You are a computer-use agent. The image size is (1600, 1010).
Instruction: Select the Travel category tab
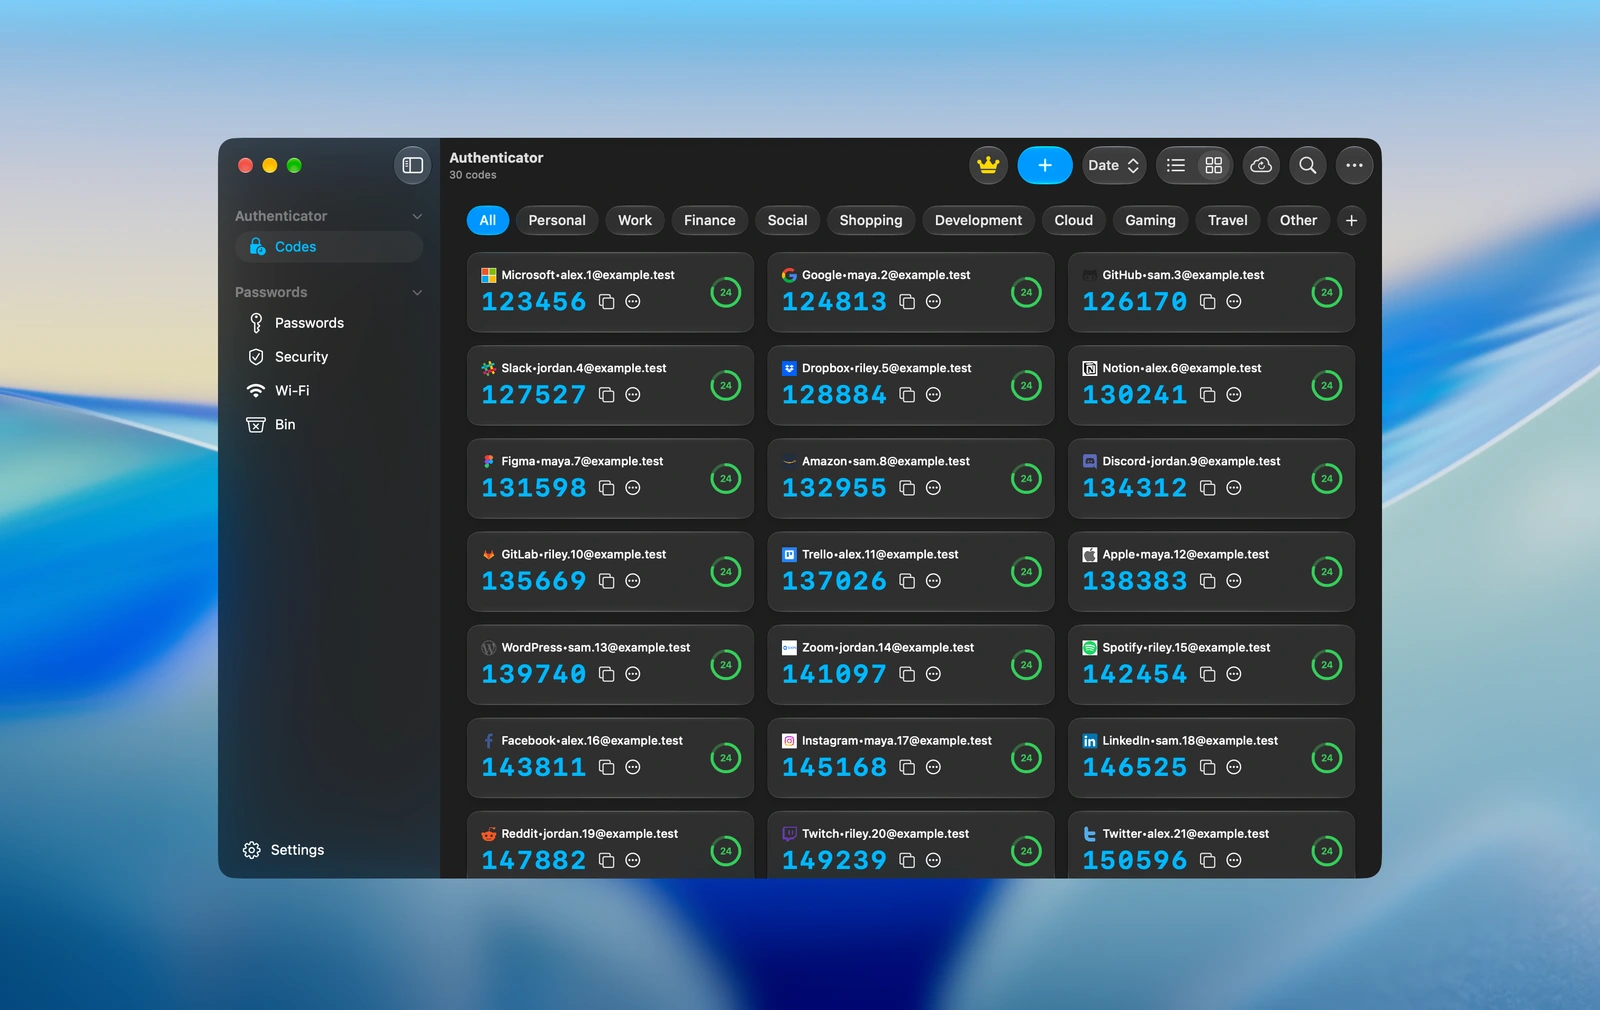click(x=1227, y=220)
